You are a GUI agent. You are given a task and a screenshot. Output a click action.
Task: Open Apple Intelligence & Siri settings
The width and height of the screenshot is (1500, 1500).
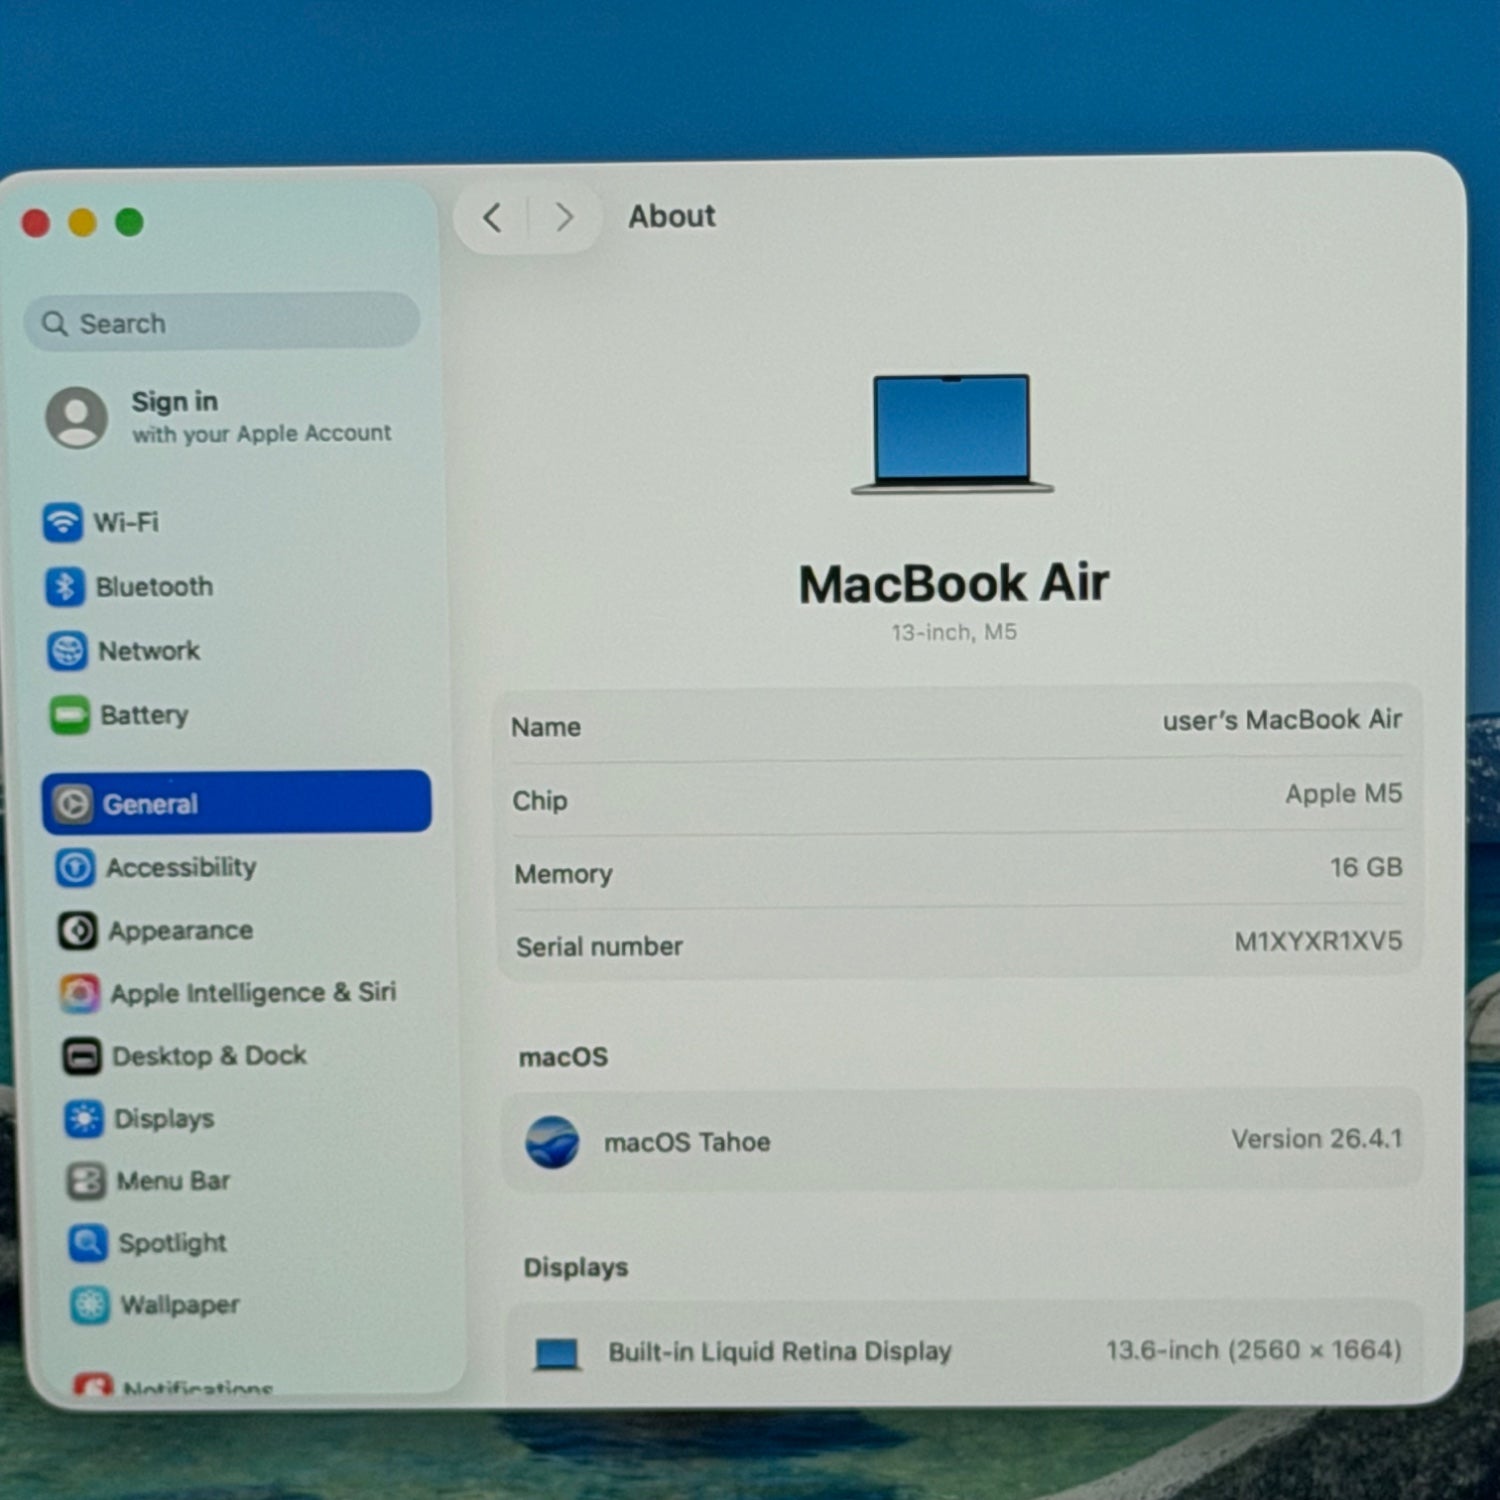(x=244, y=993)
